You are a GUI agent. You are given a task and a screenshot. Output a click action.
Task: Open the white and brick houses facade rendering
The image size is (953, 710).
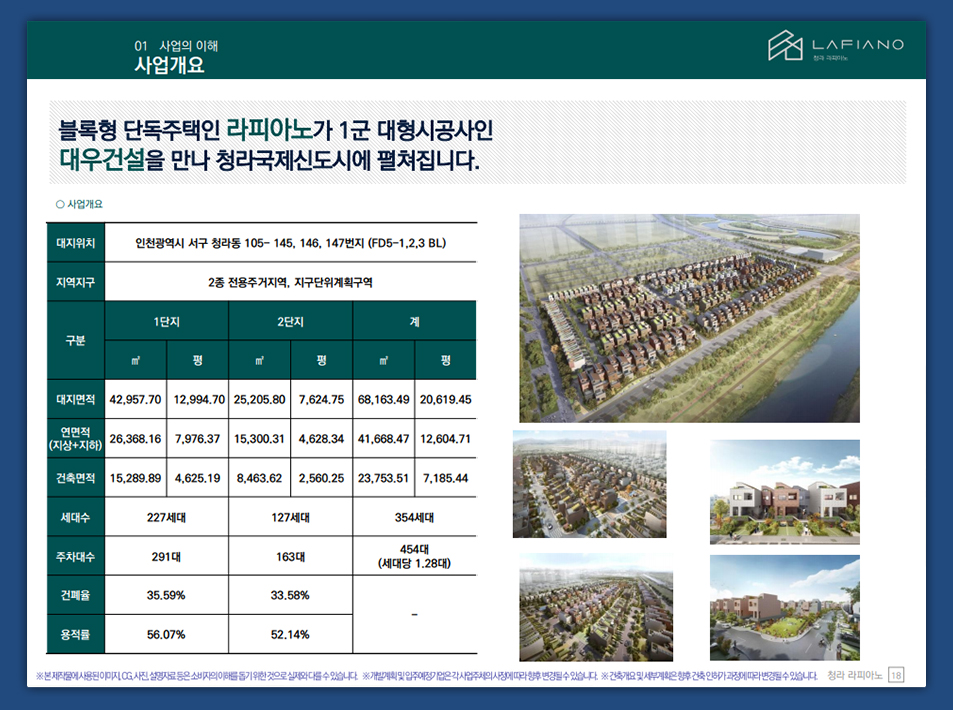tap(785, 492)
